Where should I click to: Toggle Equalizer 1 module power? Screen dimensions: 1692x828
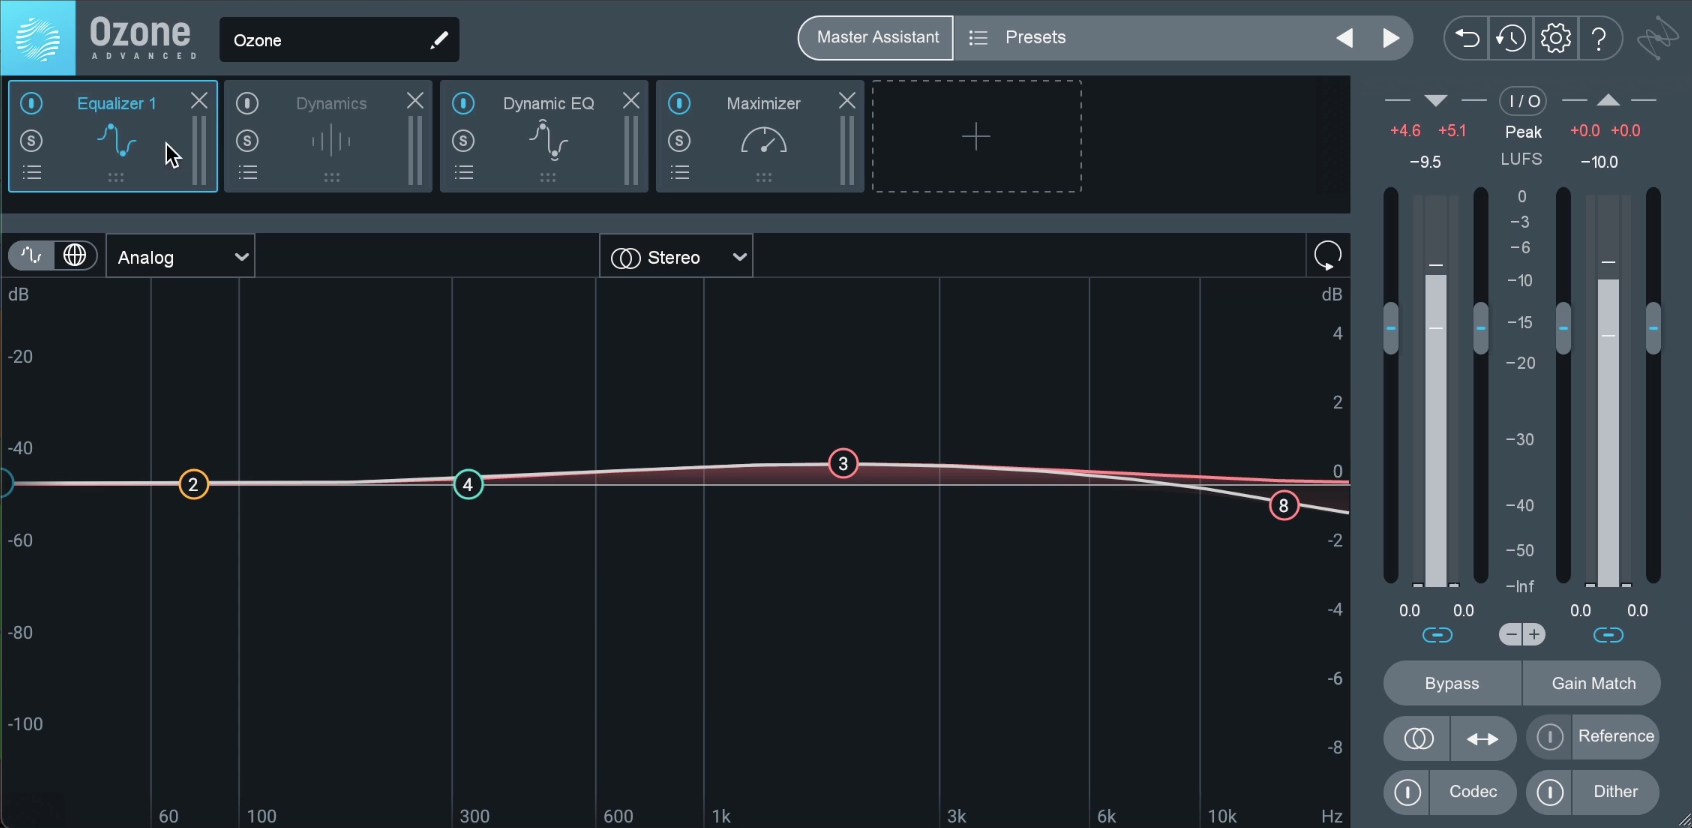(x=32, y=103)
